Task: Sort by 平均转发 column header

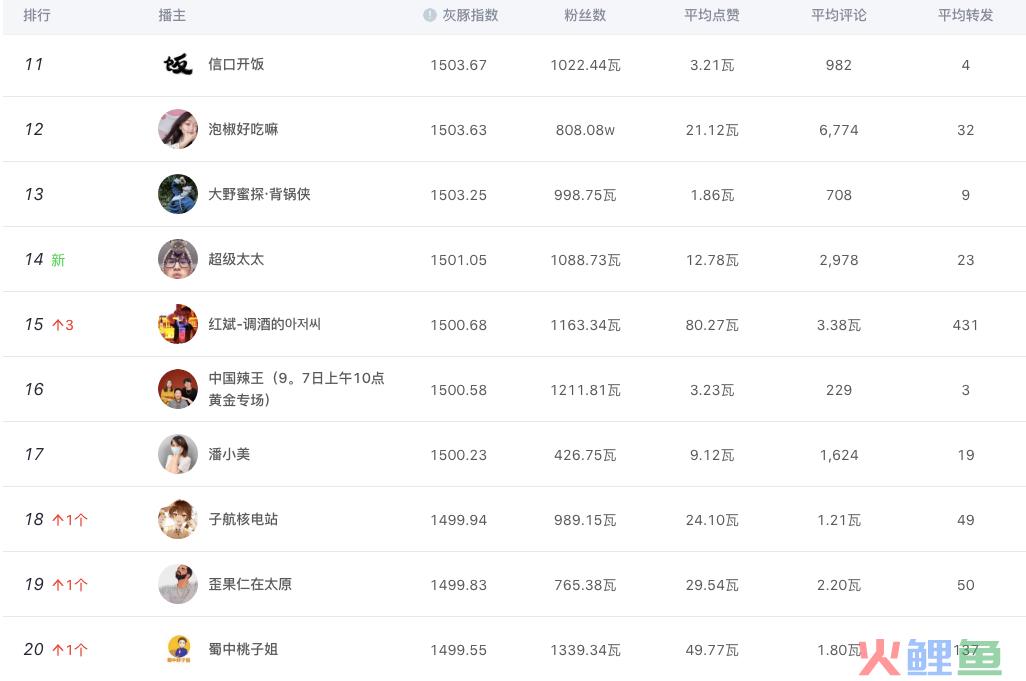Action: [966, 15]
